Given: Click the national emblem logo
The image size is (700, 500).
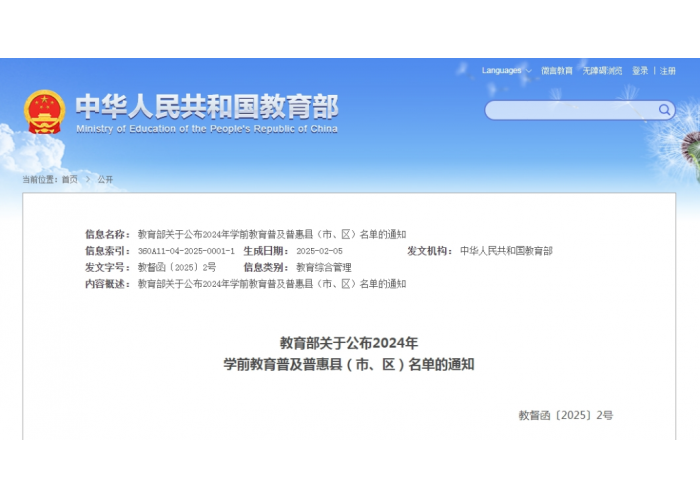Looking at the screenshot, I should 44,112.
